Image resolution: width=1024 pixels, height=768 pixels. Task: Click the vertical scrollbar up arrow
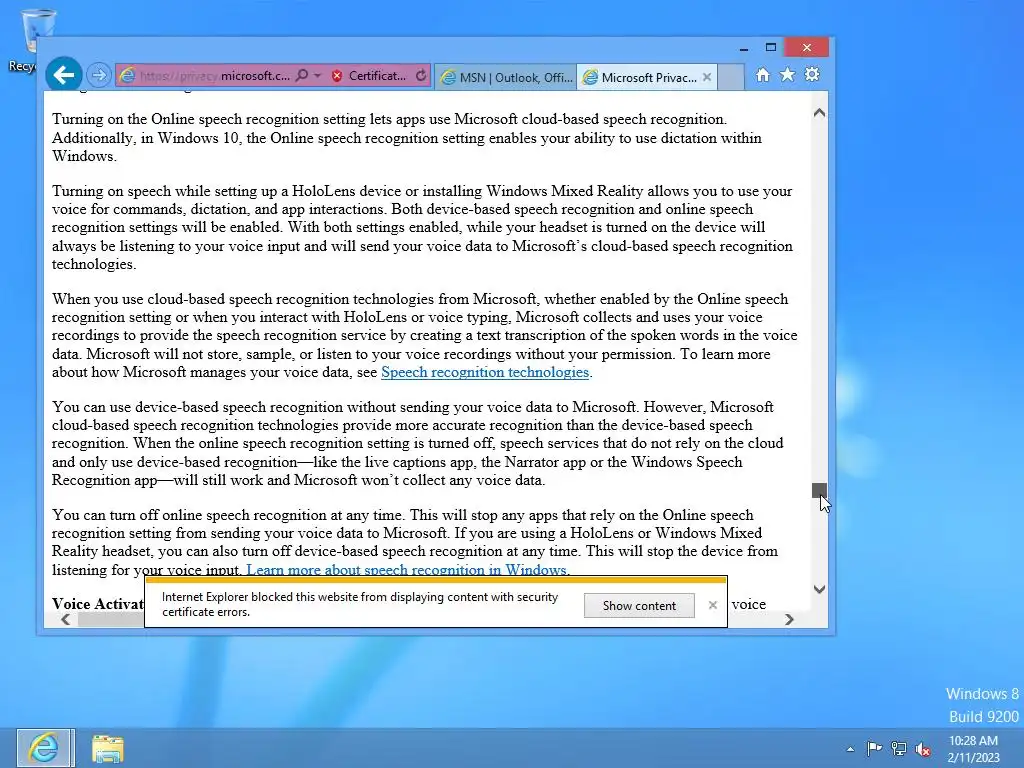[819, 112]
